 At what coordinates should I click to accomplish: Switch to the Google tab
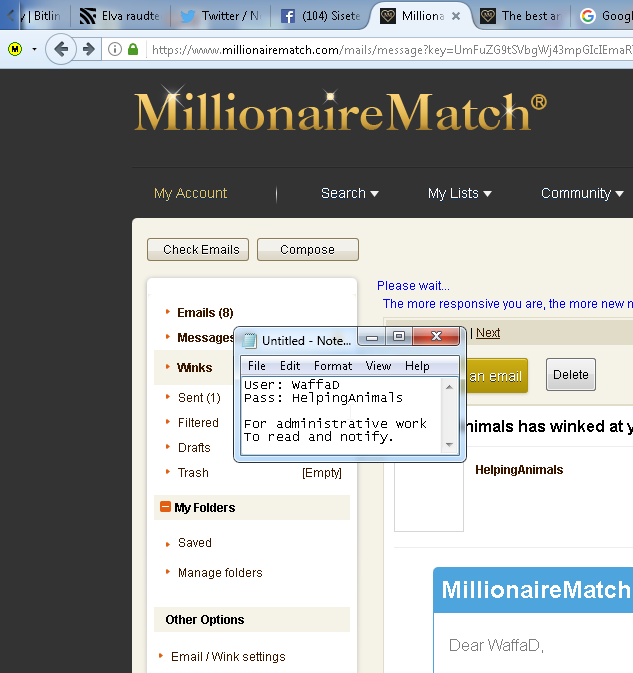605,16
